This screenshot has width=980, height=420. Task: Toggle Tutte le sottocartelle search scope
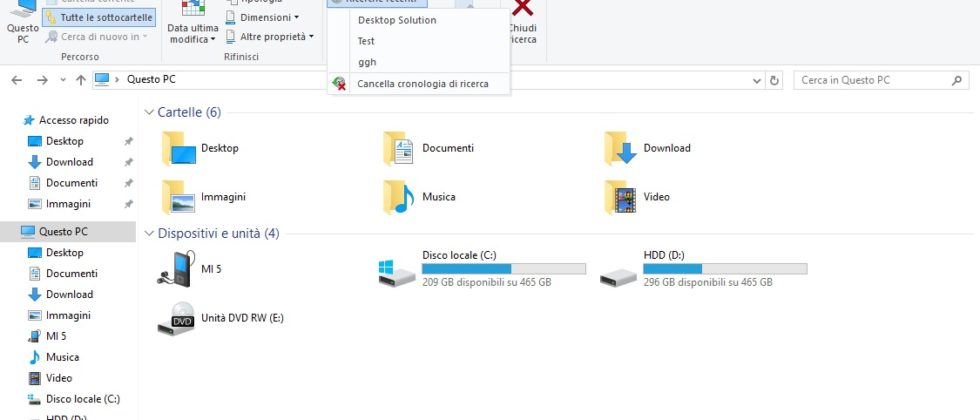(98, 18)
